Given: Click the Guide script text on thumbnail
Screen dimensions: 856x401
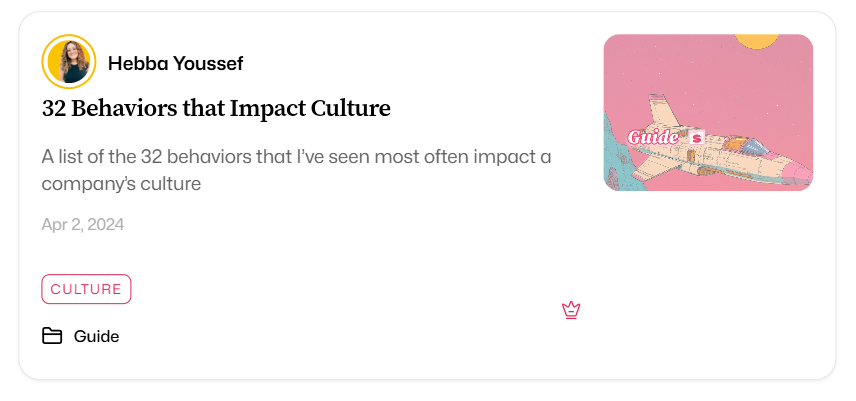Looking at the screenshot, I should (x=653, y=137).
